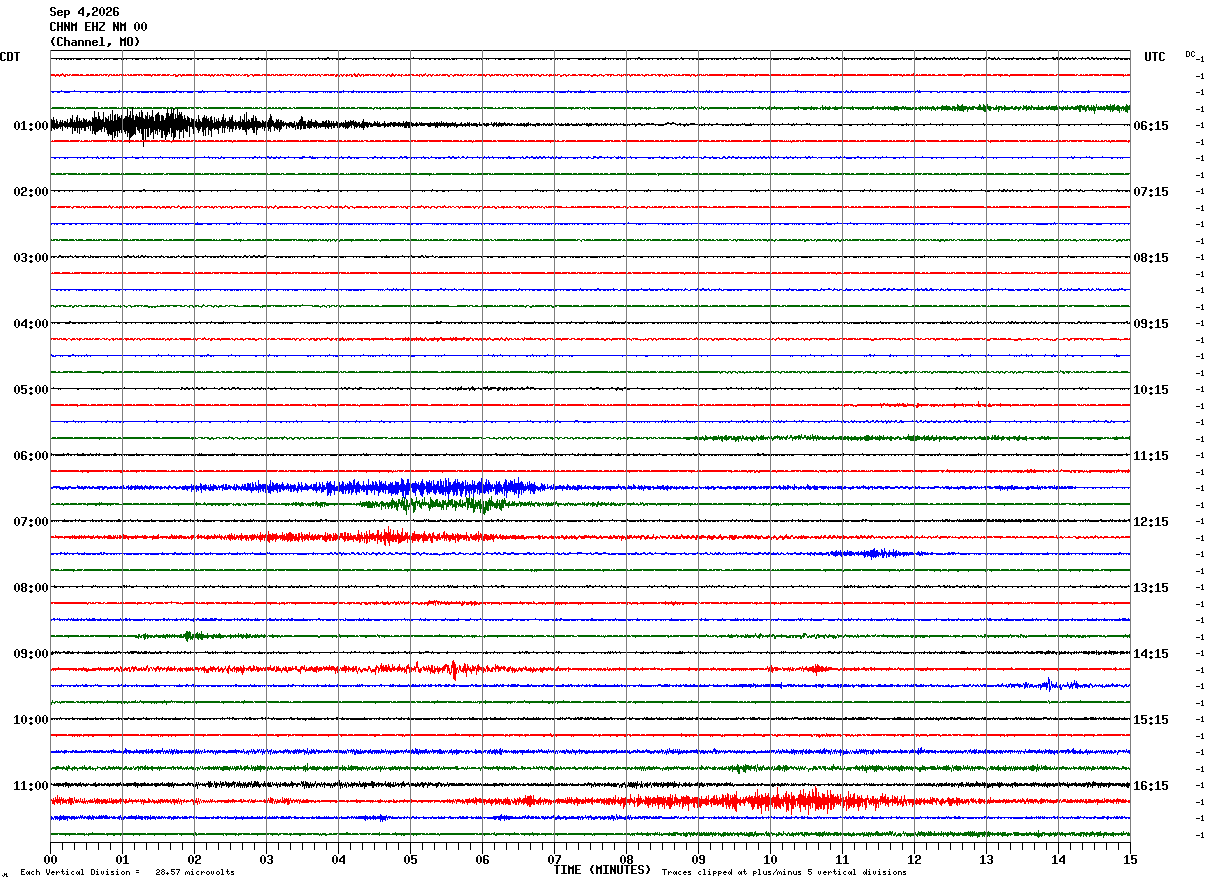Click the Each Vertical Division scale note
The image size is (1210, 886).
pyautogui.click(x=127, y=872)
